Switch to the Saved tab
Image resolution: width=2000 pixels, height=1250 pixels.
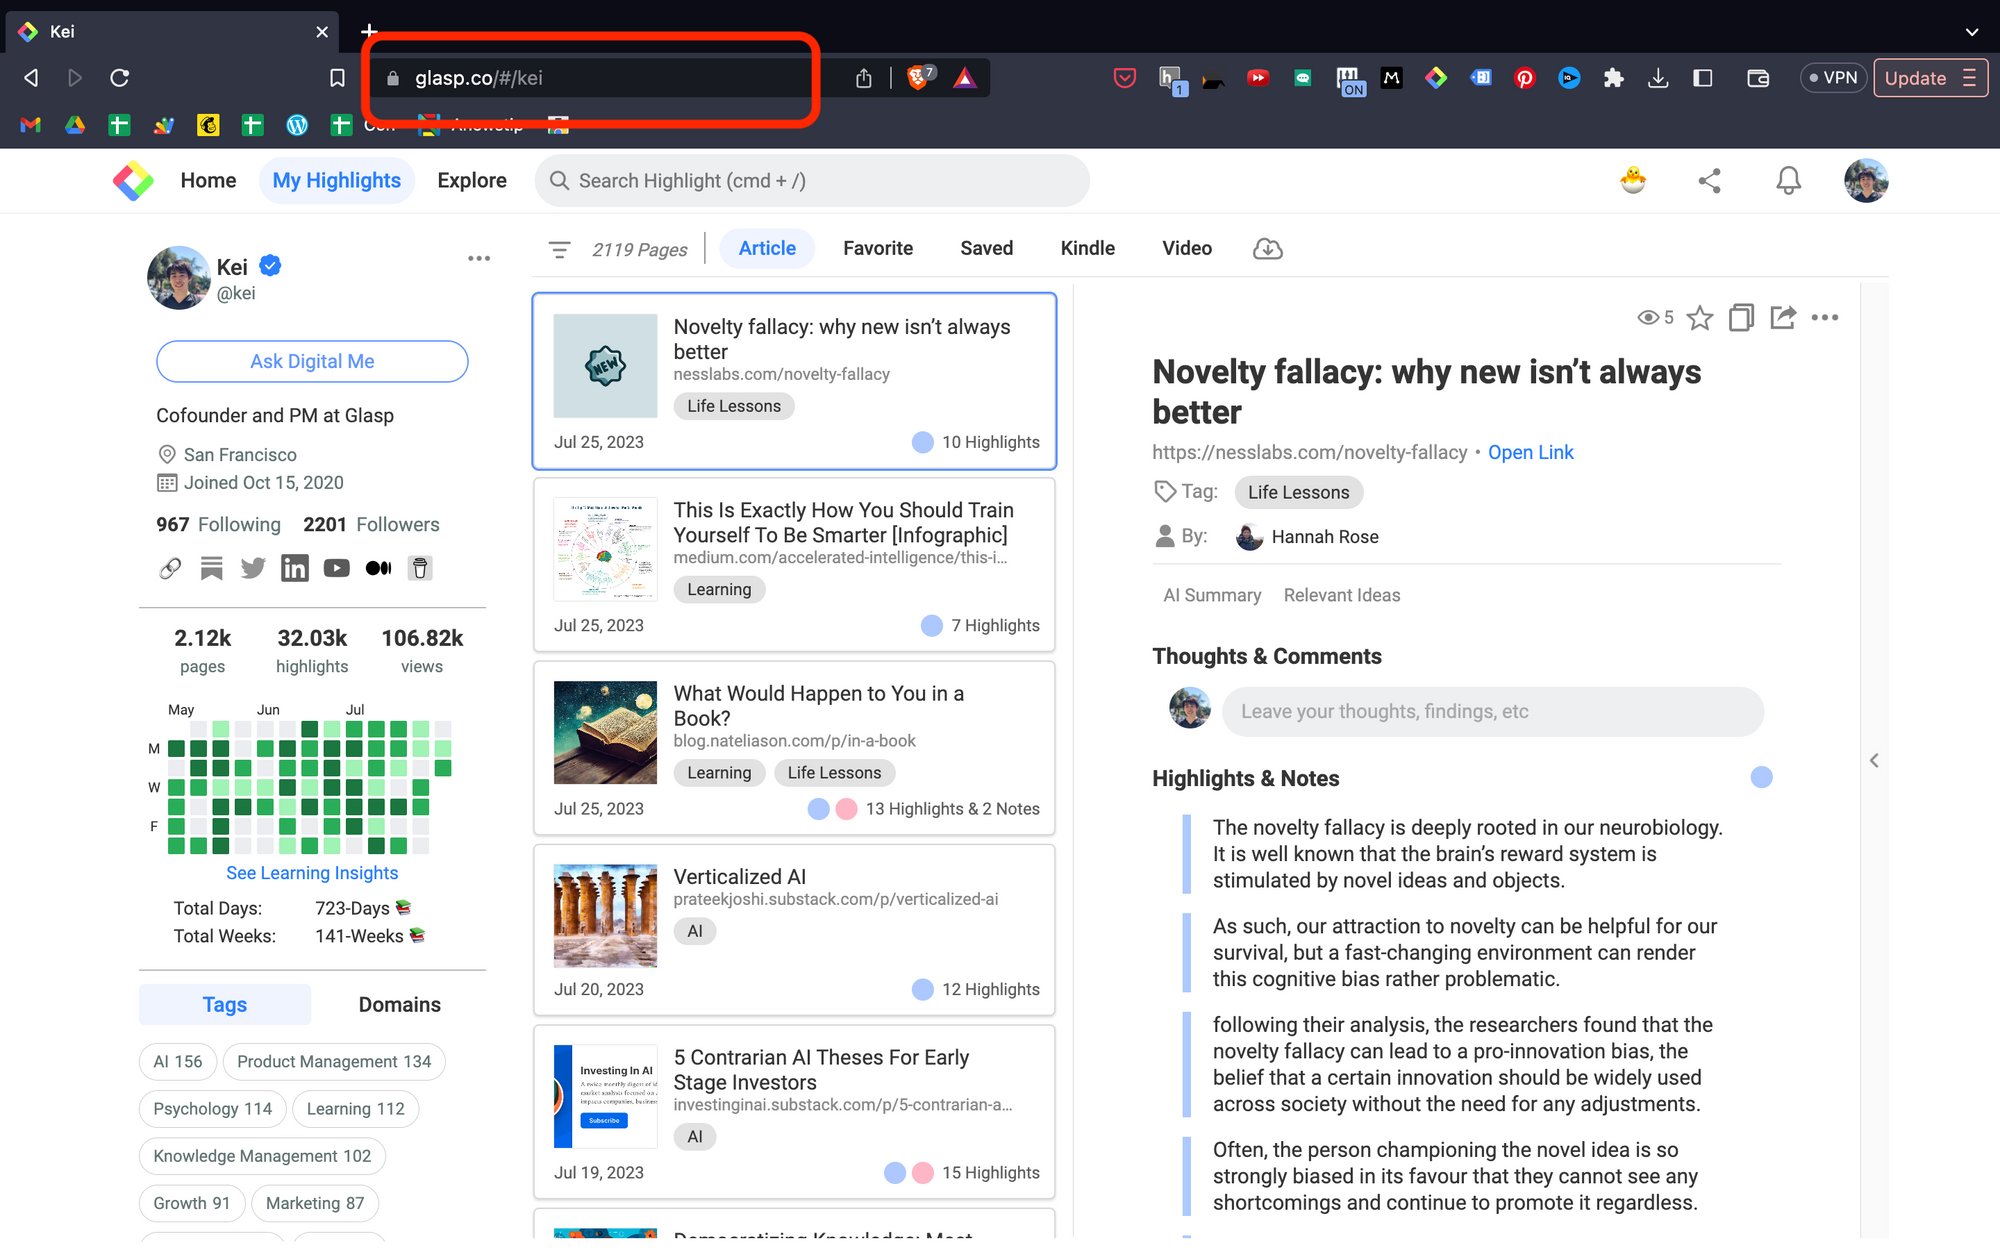pos(987,249)
